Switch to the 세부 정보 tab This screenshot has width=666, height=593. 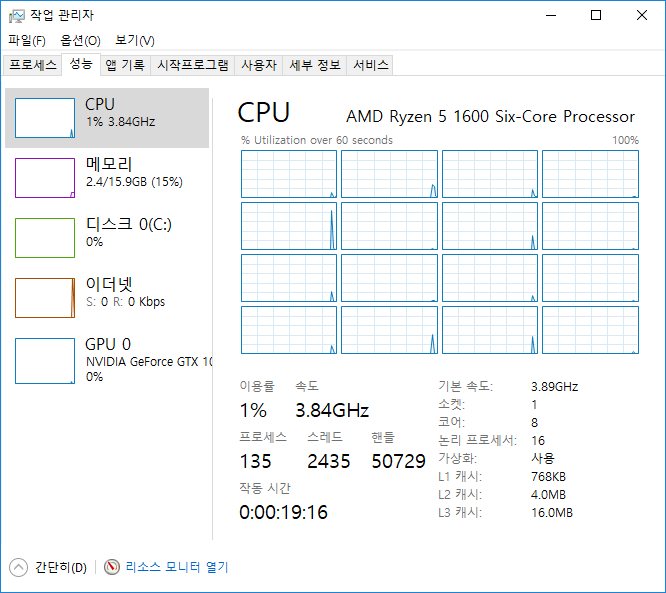(315, 65)
